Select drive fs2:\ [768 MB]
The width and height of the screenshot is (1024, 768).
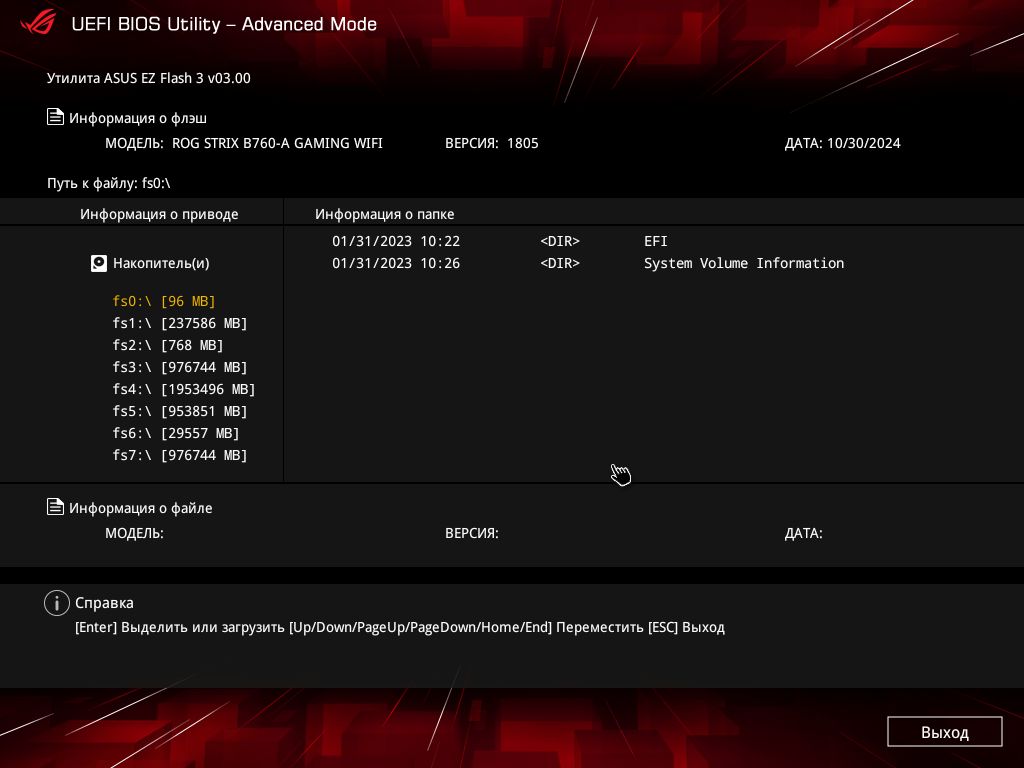(x=168, y=345)
